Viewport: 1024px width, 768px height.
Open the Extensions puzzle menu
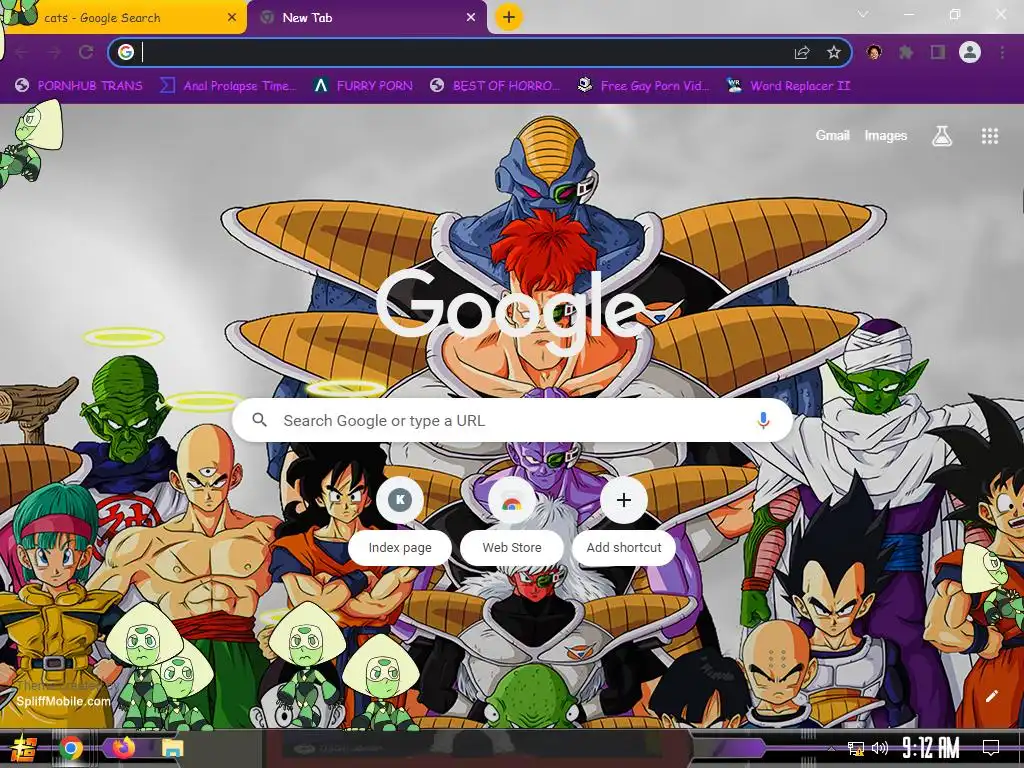coord(906,52)
